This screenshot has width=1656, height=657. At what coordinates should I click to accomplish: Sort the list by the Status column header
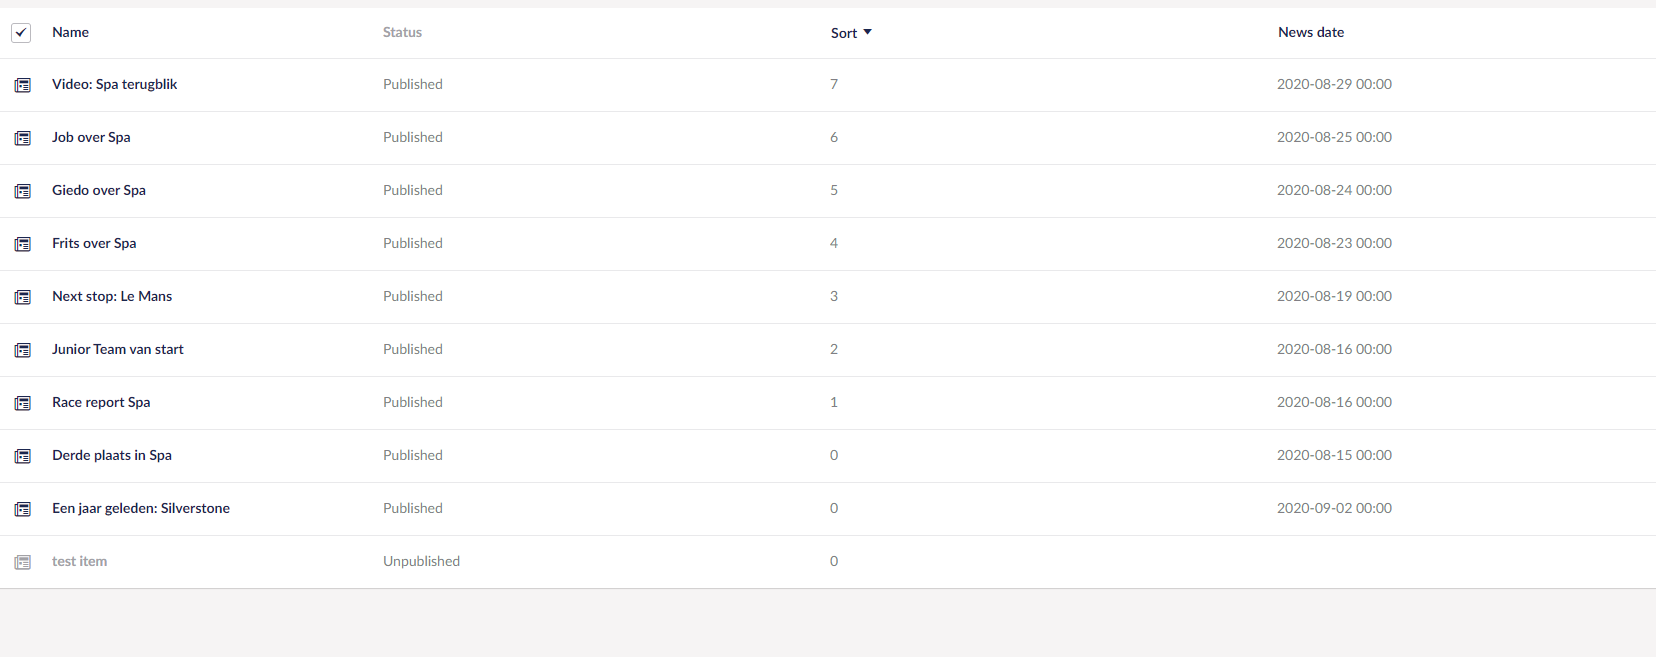(402, 32)
